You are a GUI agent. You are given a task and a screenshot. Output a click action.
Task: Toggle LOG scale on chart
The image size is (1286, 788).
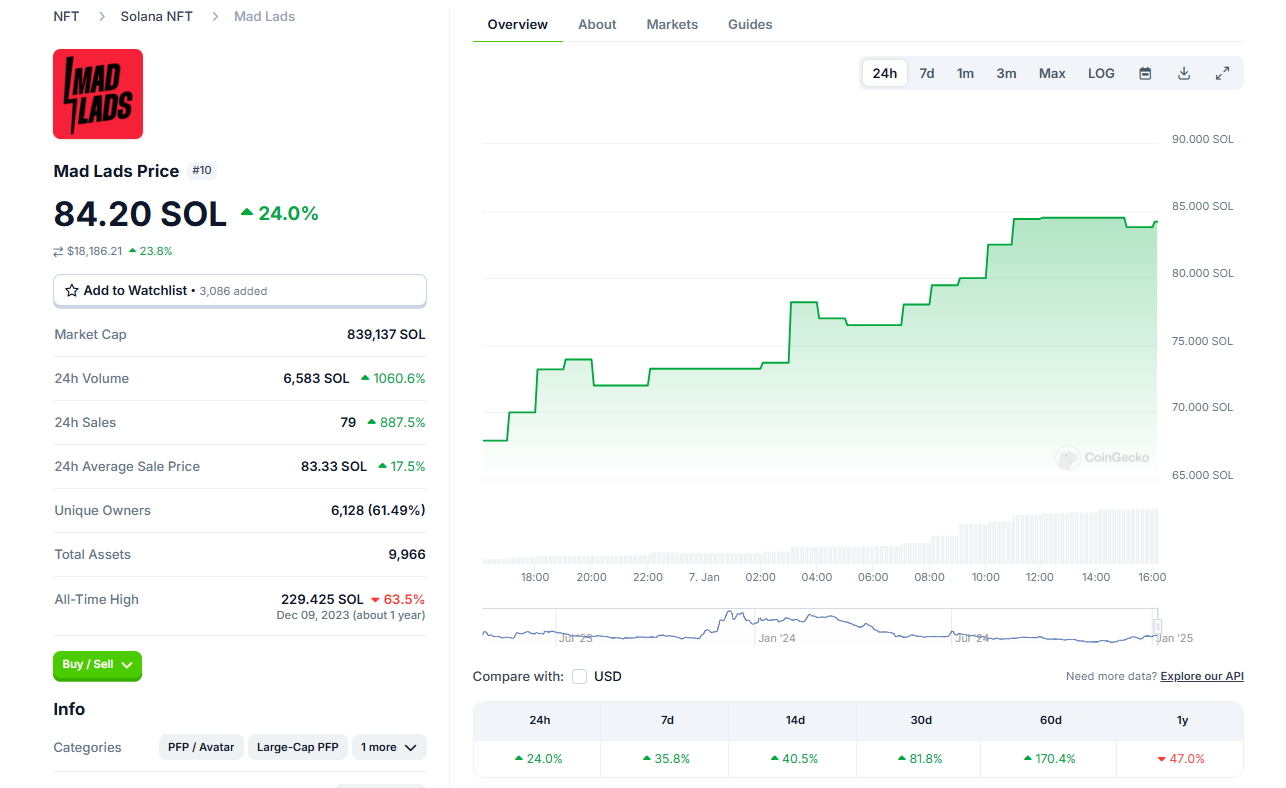(x=1101, y=73)
